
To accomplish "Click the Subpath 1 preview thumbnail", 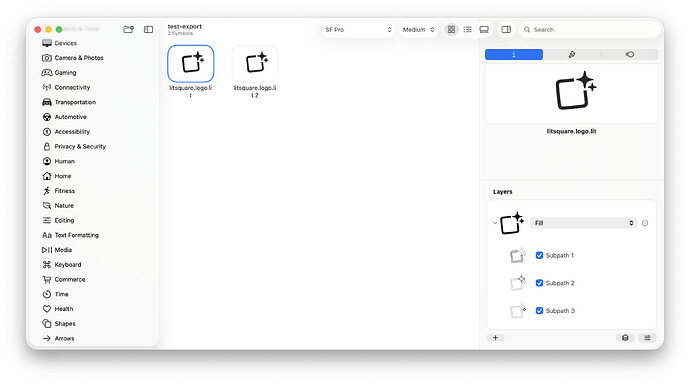I will pyautogui.click(x=518, y=255).
